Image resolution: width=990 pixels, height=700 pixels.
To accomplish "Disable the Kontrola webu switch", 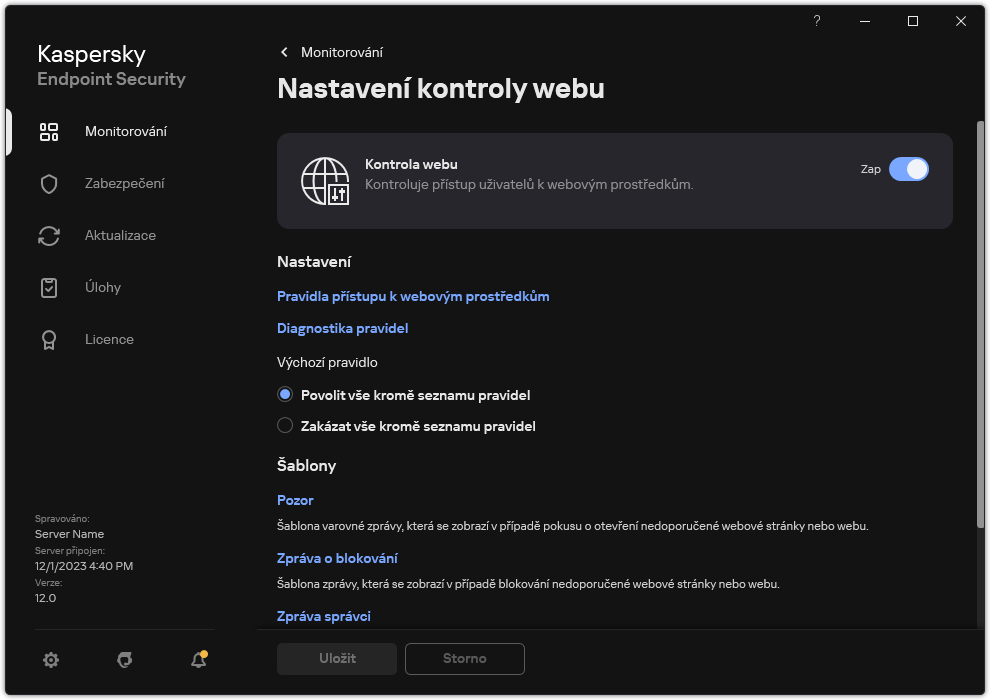I will click(910, 169).
